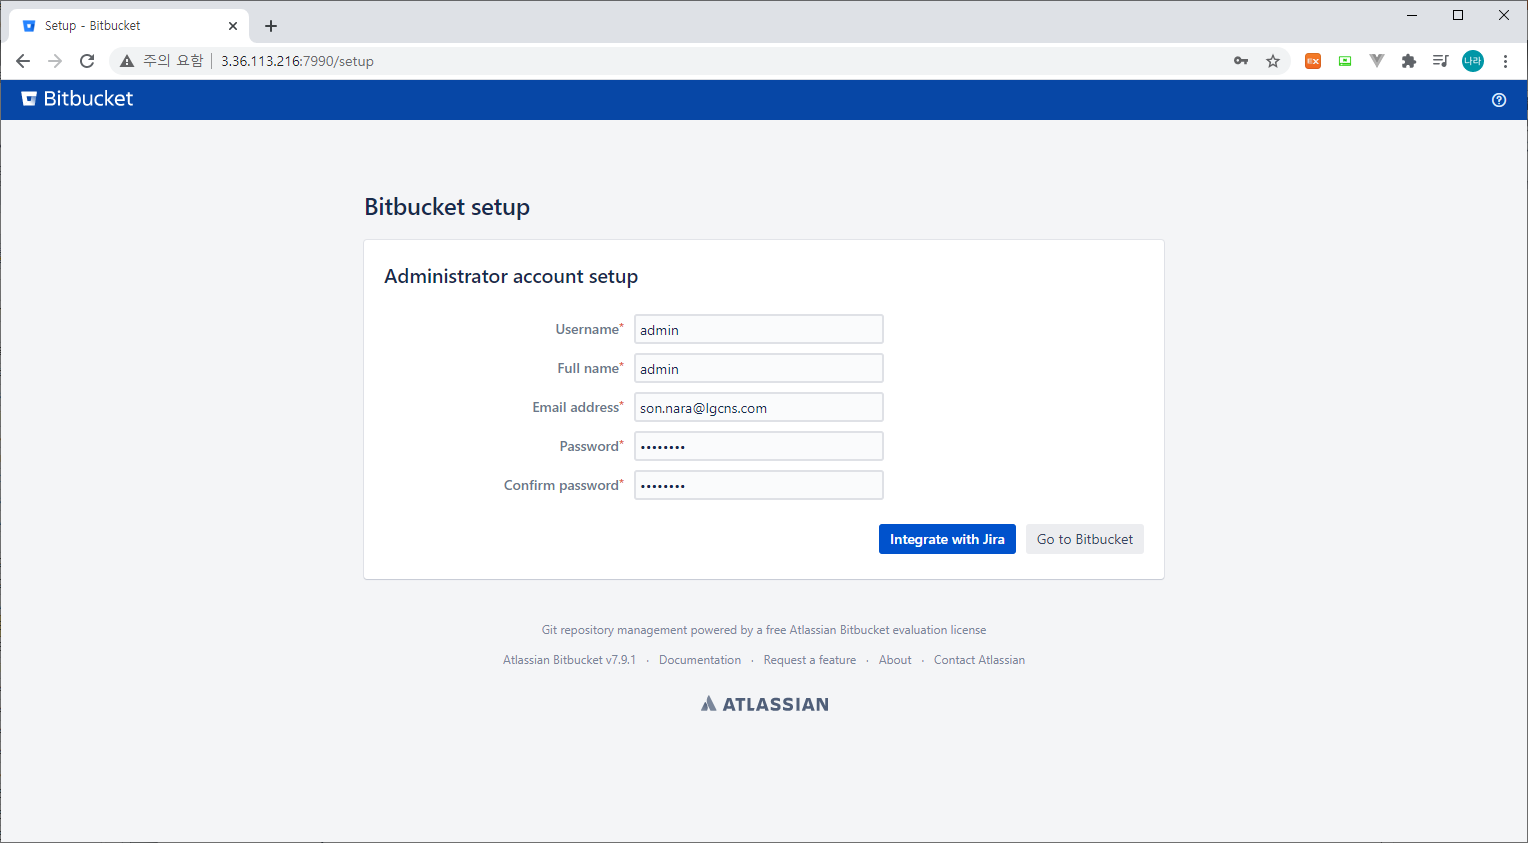Click the Integrate with Jira button
The width and height of the screenshot is (1528, 843).
coord(947,539)
